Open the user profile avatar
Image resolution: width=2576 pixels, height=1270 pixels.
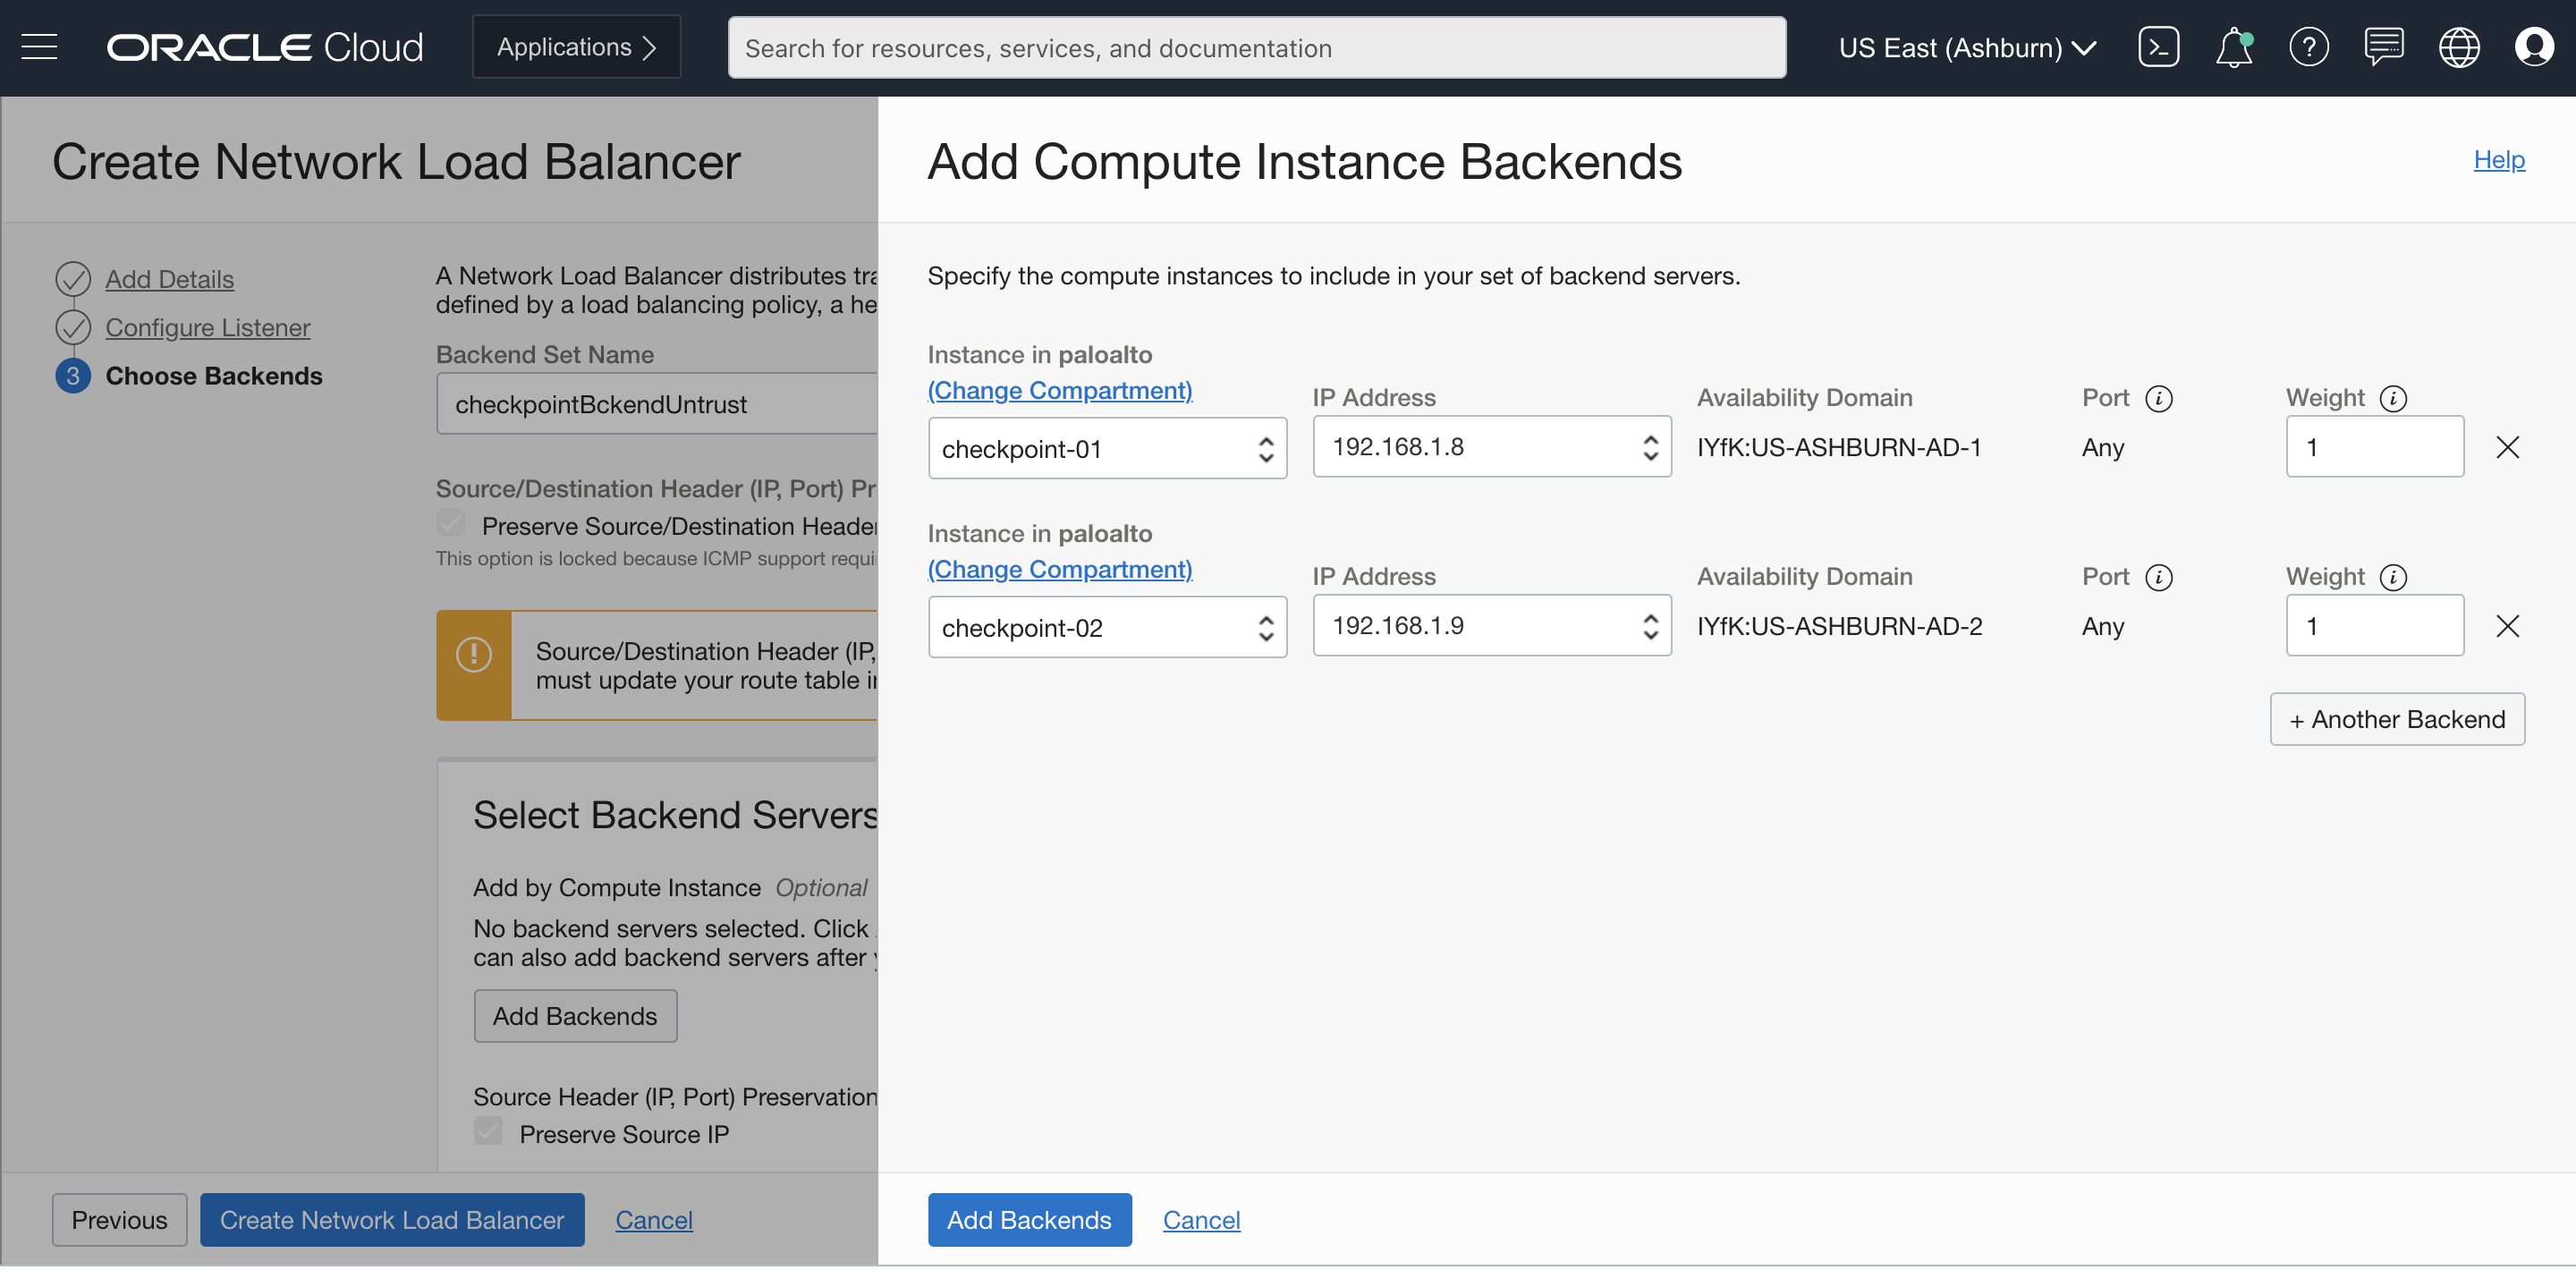click(x=2535, y=46)
